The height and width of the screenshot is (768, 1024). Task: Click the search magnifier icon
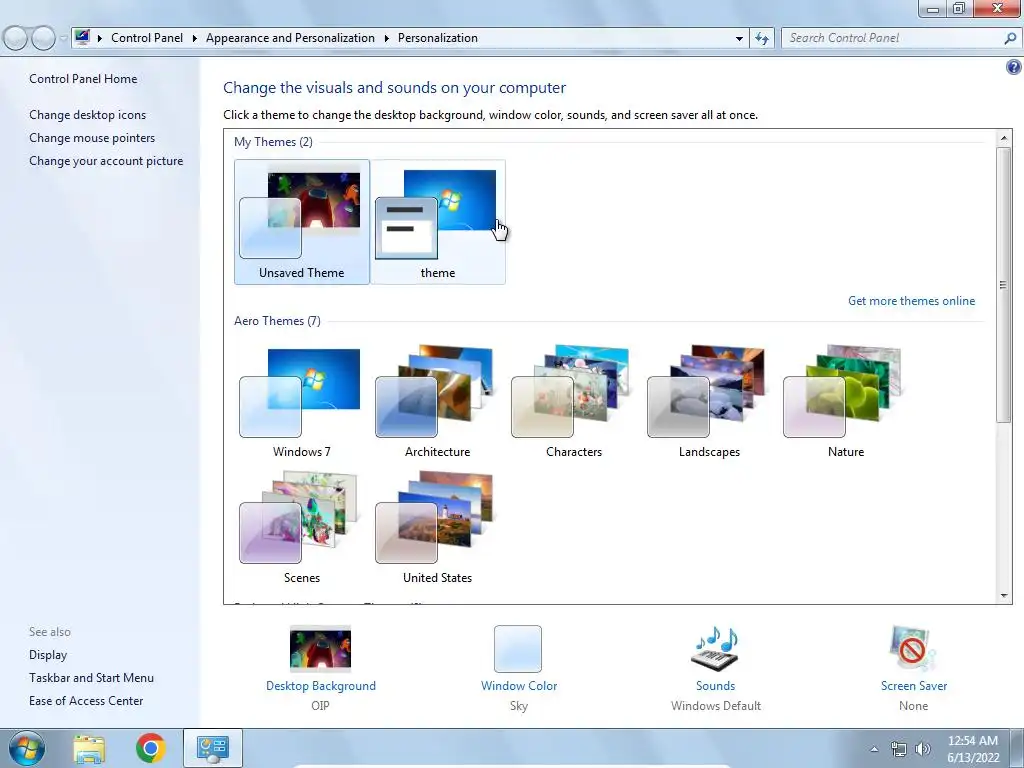1010,38
